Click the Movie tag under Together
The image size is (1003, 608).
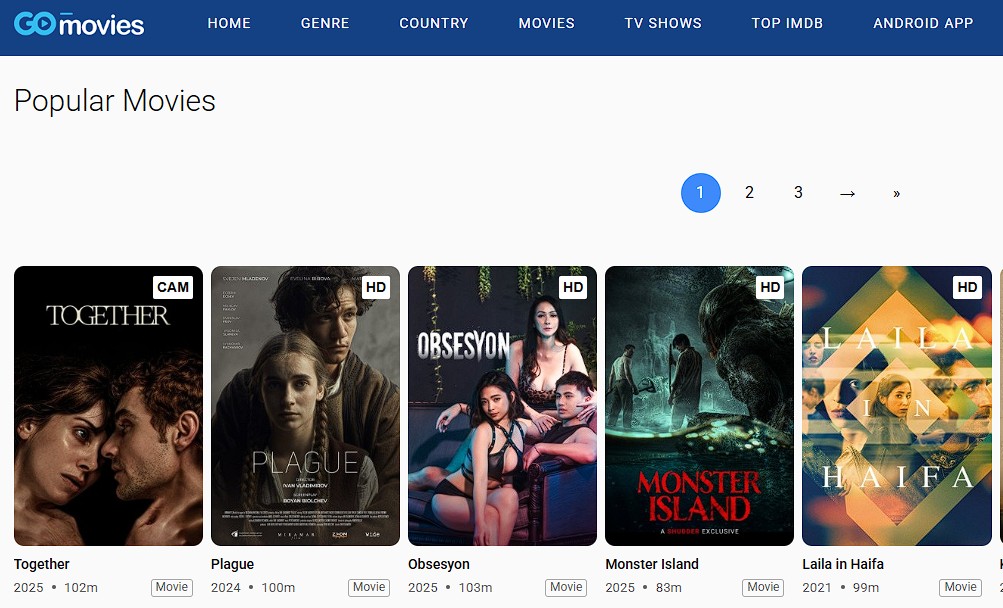coord(172,587)
